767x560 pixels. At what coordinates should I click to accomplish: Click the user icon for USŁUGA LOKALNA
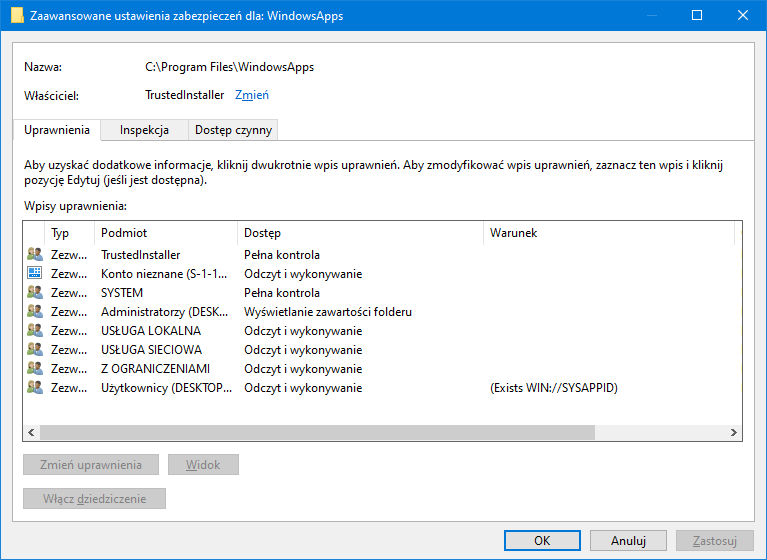35,331
